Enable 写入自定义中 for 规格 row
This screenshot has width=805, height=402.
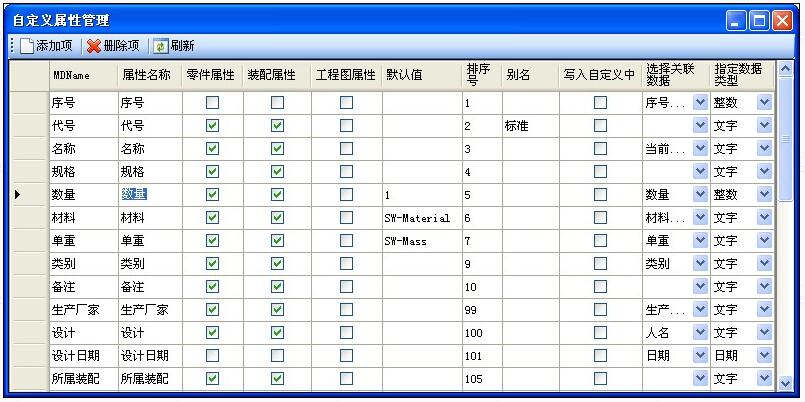click(600, 171)
